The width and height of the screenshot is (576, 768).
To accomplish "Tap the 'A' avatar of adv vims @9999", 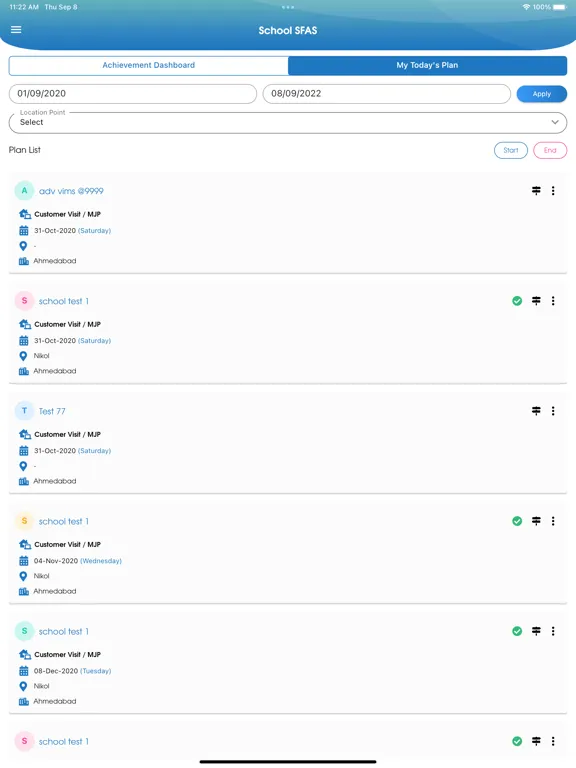I will coord(24,191).
